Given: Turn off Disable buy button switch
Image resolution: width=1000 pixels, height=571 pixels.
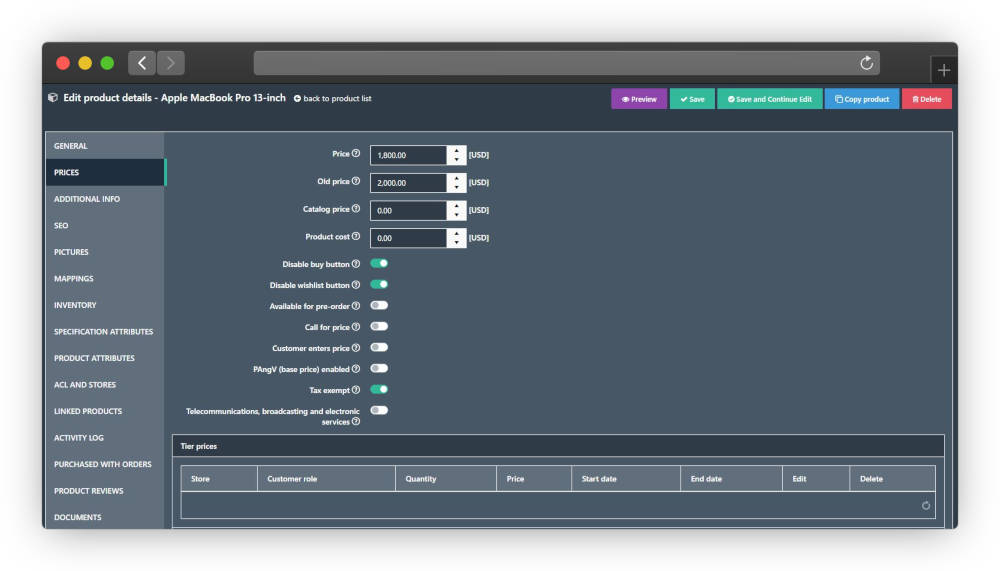Looking at the screenshot, I should [x=379, y=263].
